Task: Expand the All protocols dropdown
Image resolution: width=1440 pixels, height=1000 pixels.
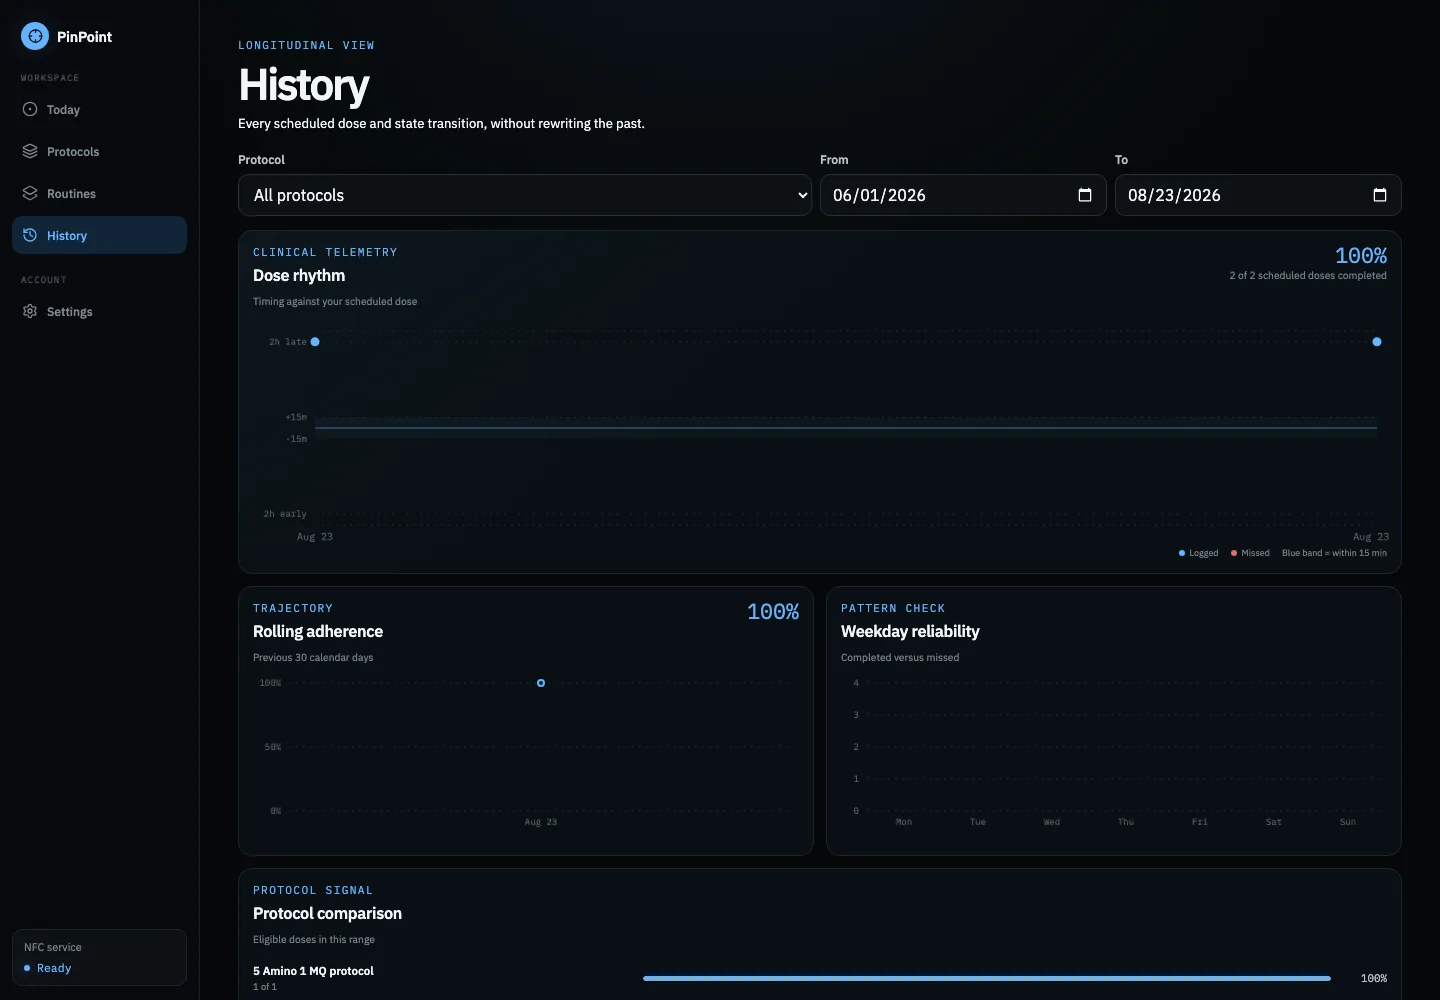Action: [525, 195]
